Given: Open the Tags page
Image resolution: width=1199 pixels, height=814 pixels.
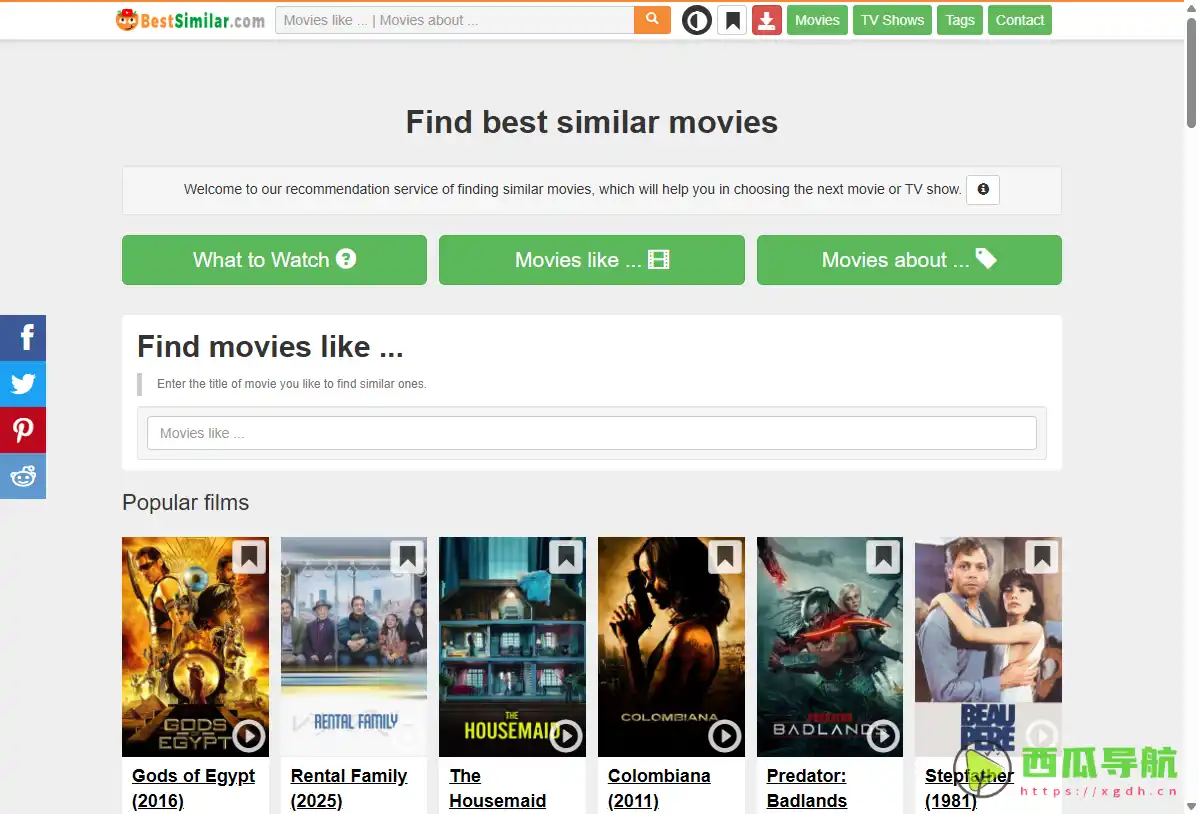Looking at the screenshot, I should click(x=959, y=20).
